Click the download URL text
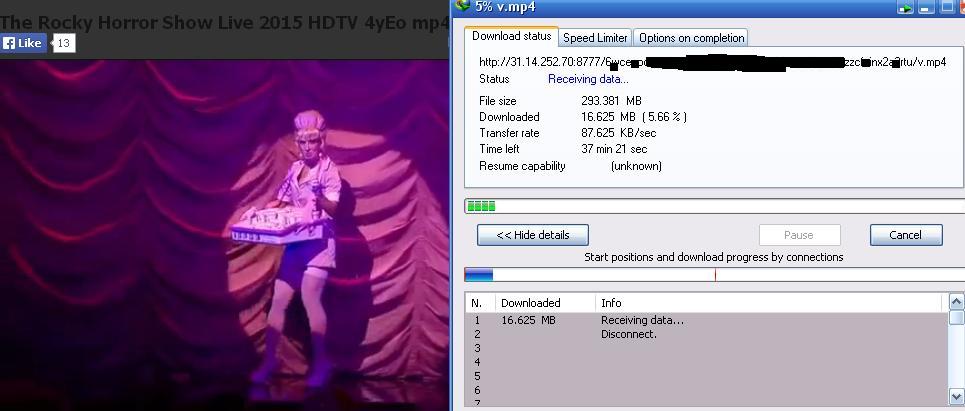 tap(712, 62)
